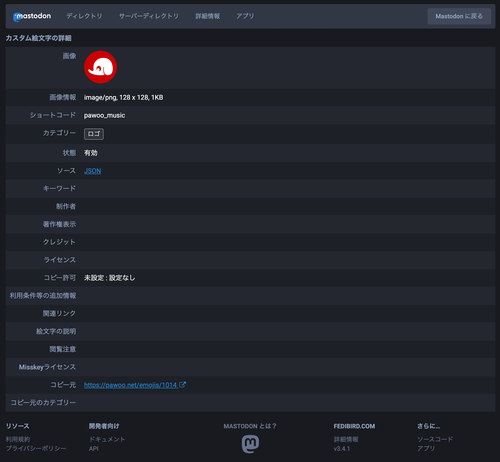Image resolution: width=500 pixels, height=462 pixels.
Task: Click the v3.4.1 version link
Action: pyautogui.click(x=342, y=449)
